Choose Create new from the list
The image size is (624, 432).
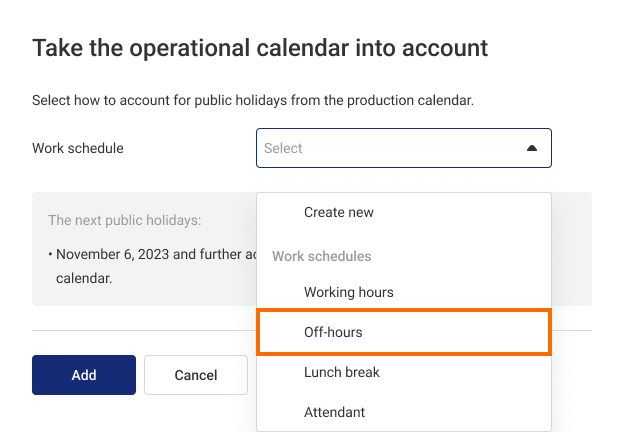click(x=404, y=212)
